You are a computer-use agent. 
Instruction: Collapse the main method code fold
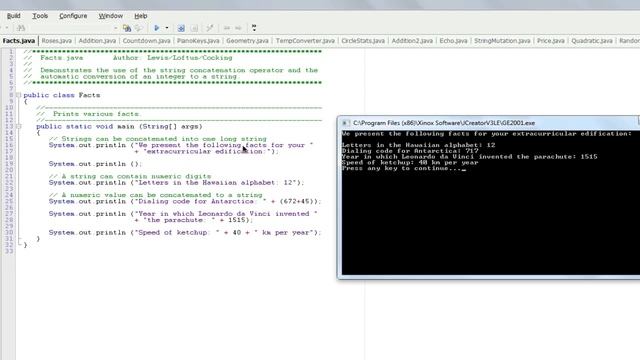(18, 127)
